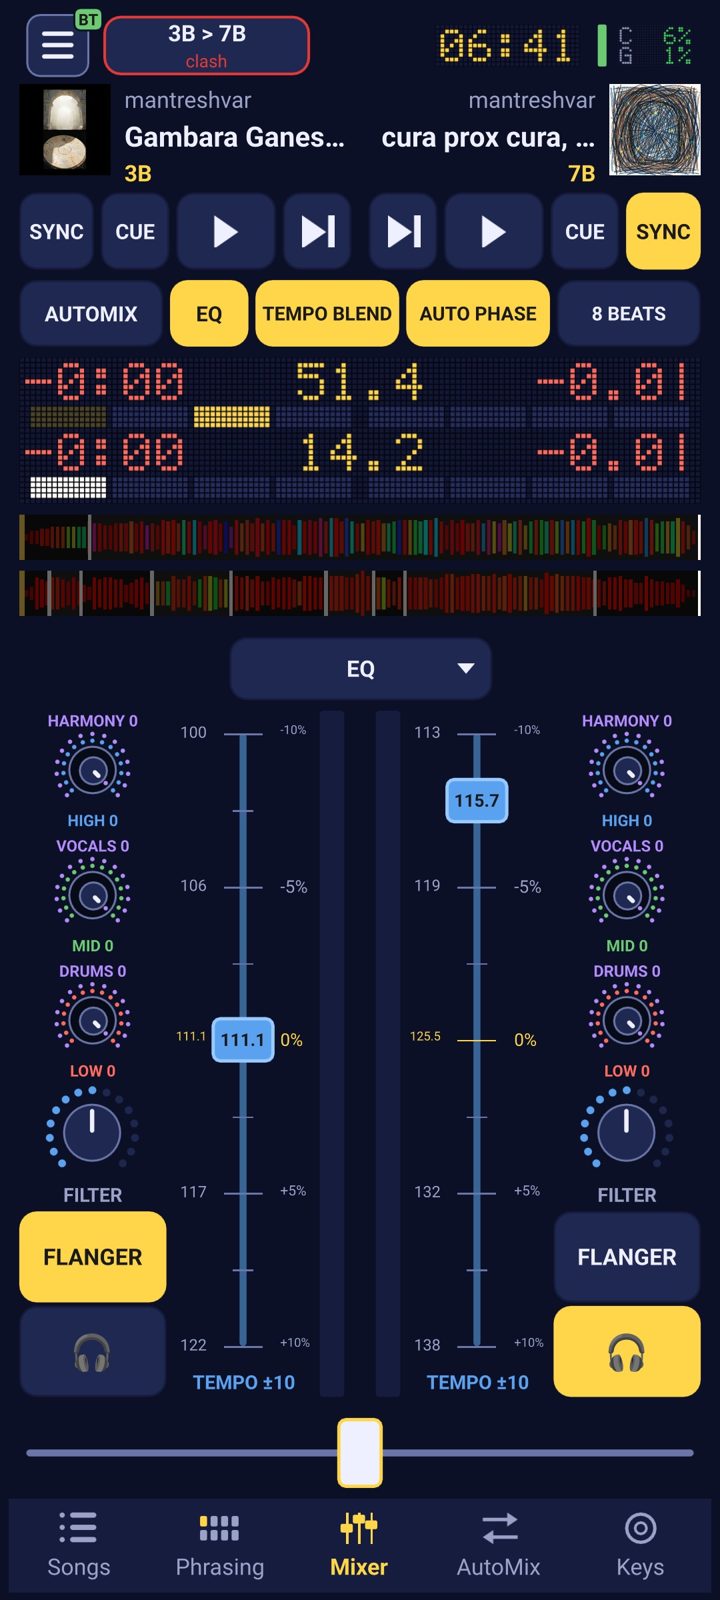
Task: Click left tempo slider handle 111.1
Action: pyautogui.click(x=243, y=1040)
